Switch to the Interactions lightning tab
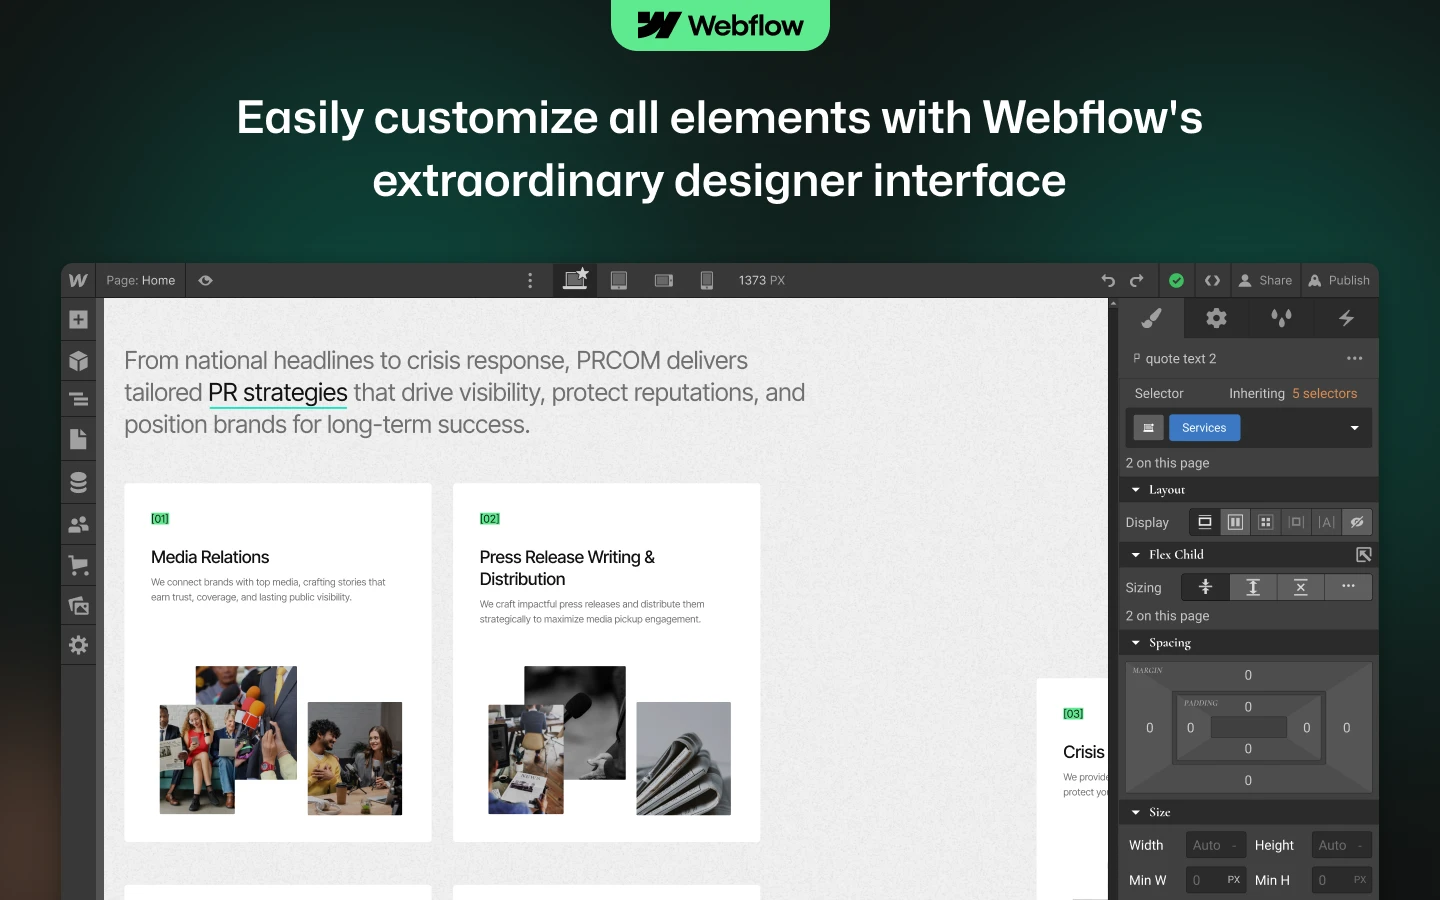Screen dimensions: 1440x900 pyautogui.click(x=1346, y=318)
